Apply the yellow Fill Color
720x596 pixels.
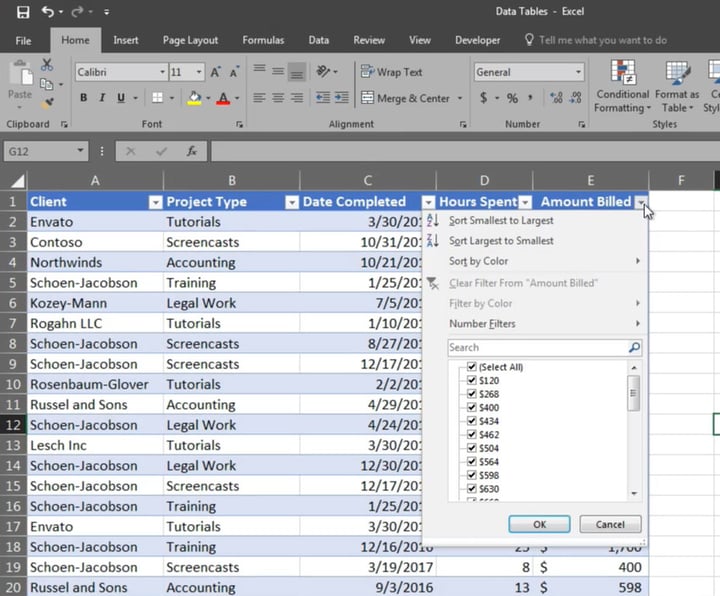[x=195, y=98]
